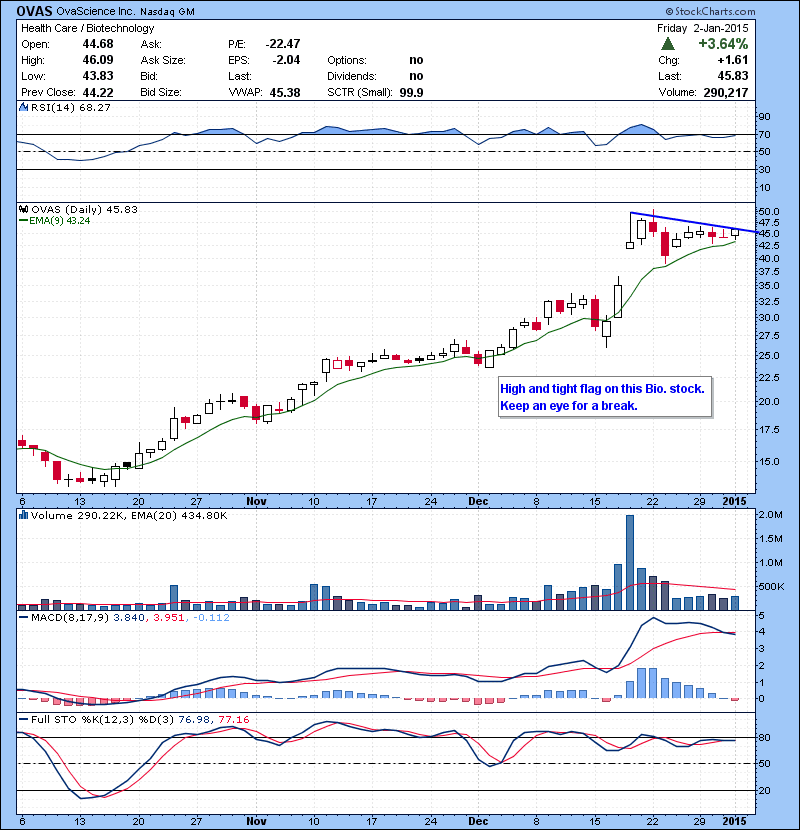Screen dimensions: 800x830
Task: Click the P/E value -22.47
Action: click(x=283, y=44)
